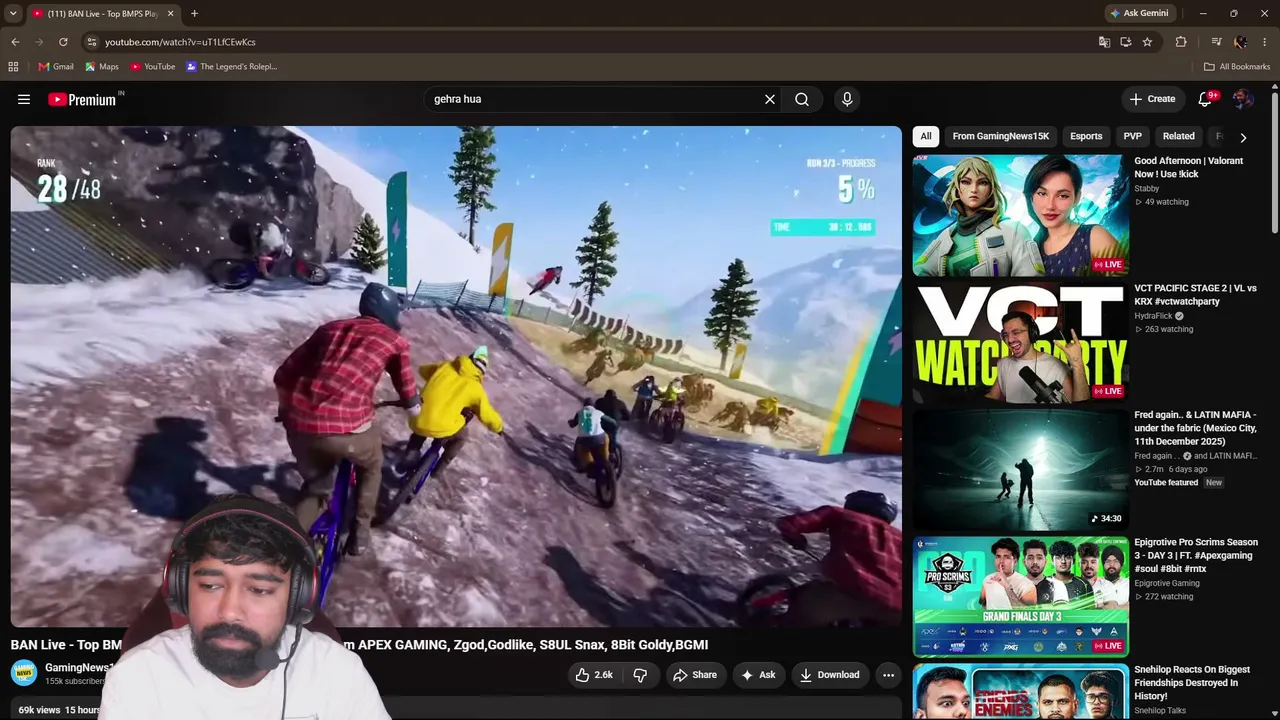Open the YouTube bookmark

pos(153,67)
